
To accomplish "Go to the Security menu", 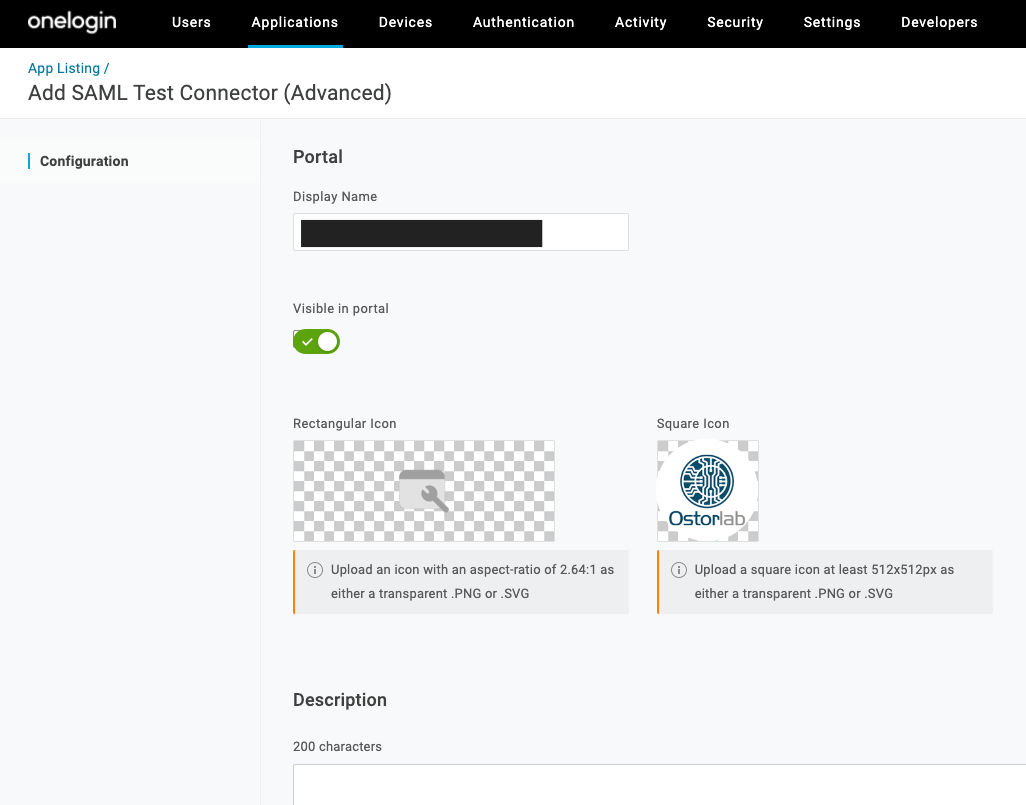I will [x=734, y=22].
